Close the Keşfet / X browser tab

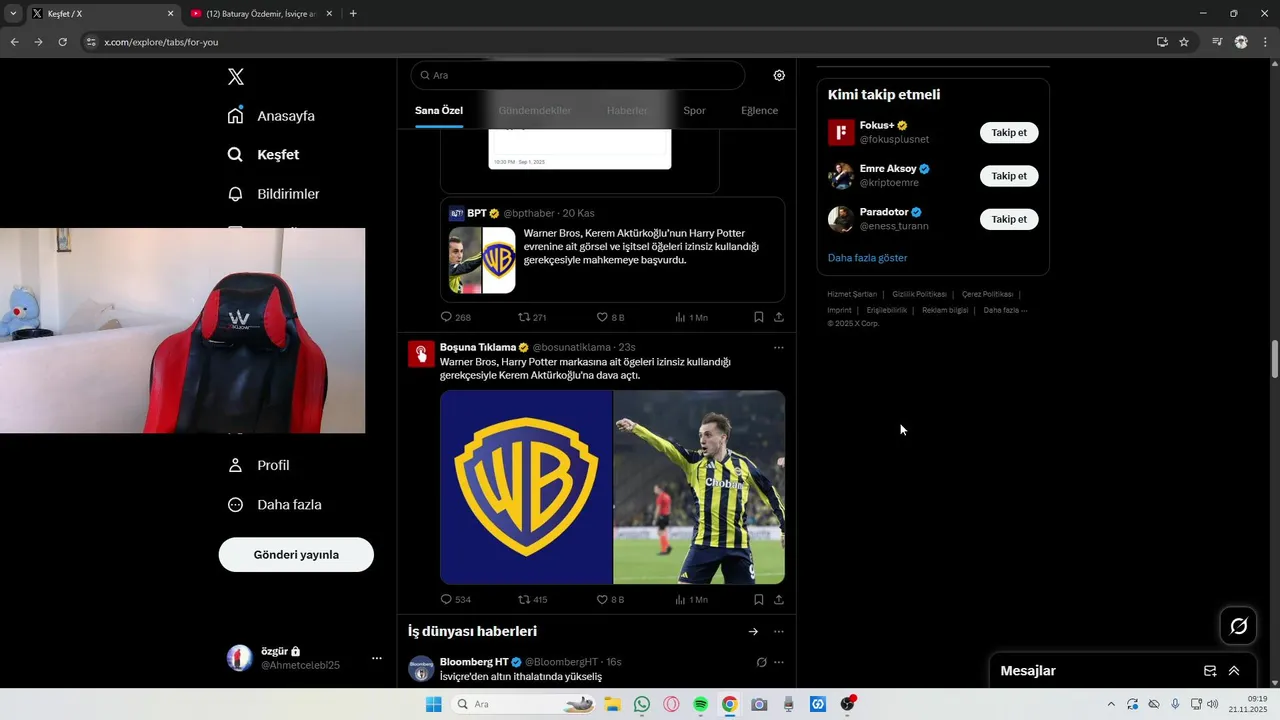tap(170, 14)
